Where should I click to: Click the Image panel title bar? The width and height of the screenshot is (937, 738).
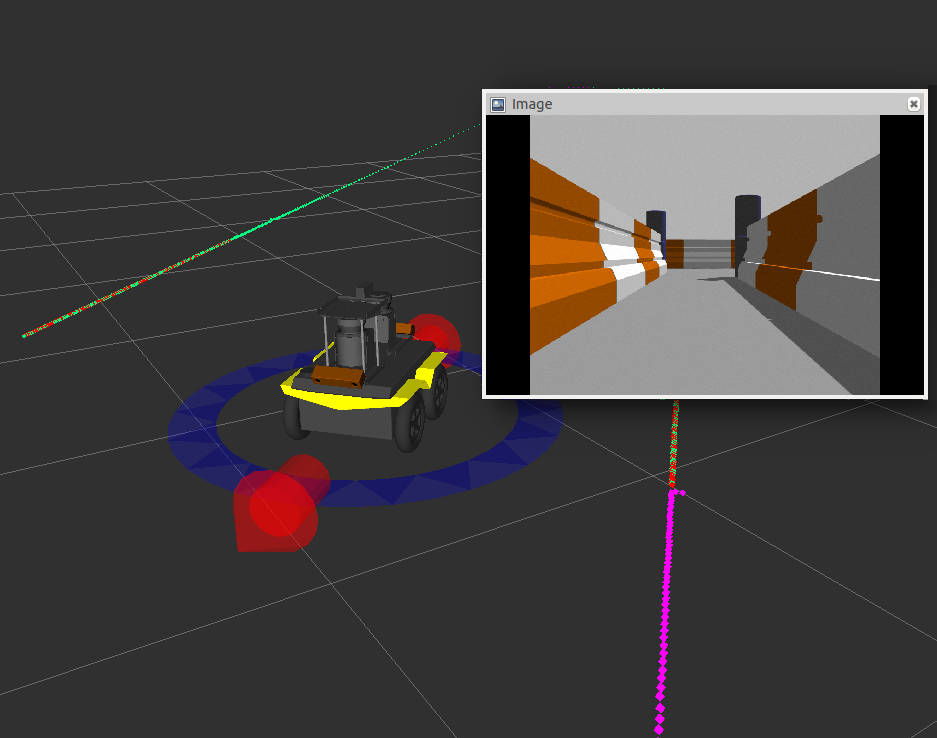point(700,104)
